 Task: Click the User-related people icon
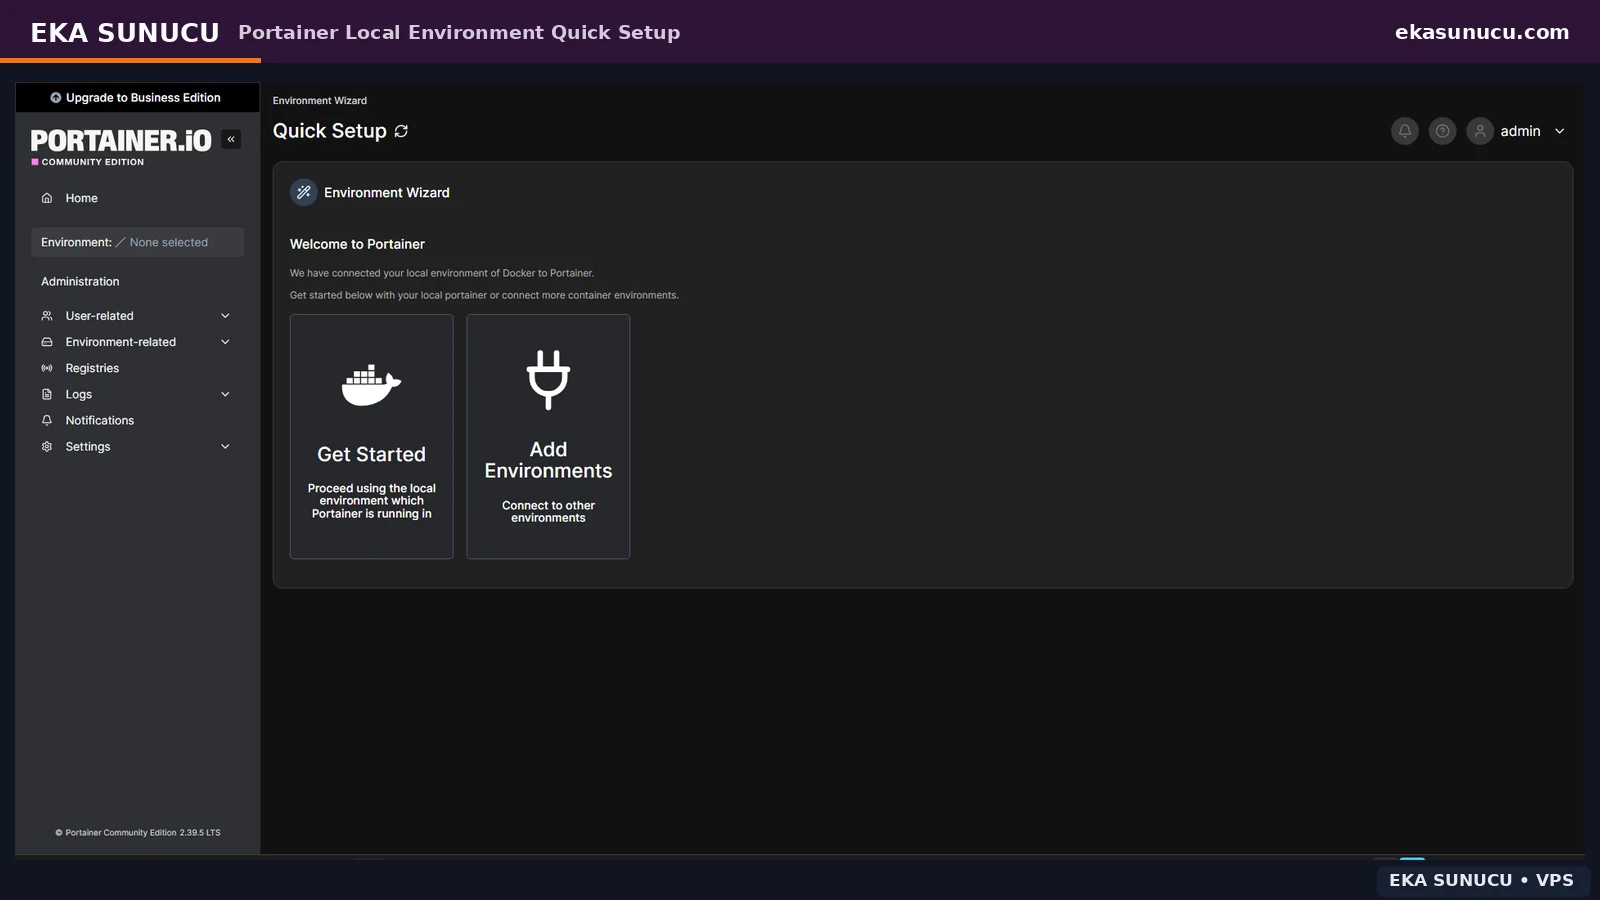47,316
